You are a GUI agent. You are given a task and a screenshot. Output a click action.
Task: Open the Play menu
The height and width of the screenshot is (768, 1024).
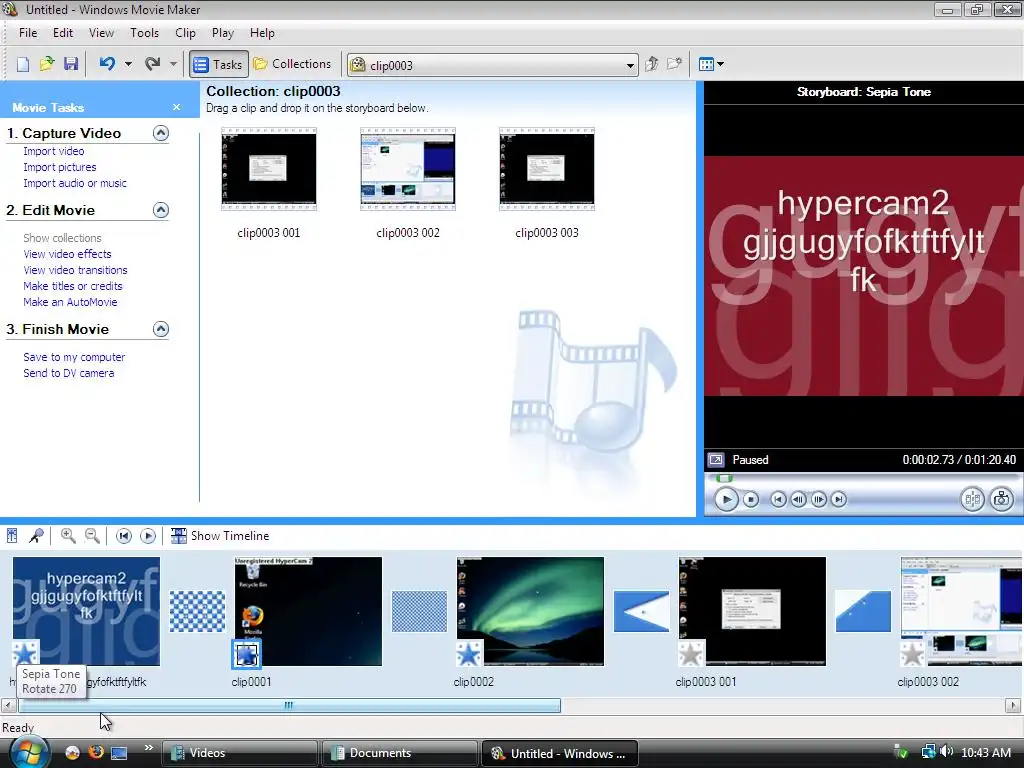click(223, 33)
